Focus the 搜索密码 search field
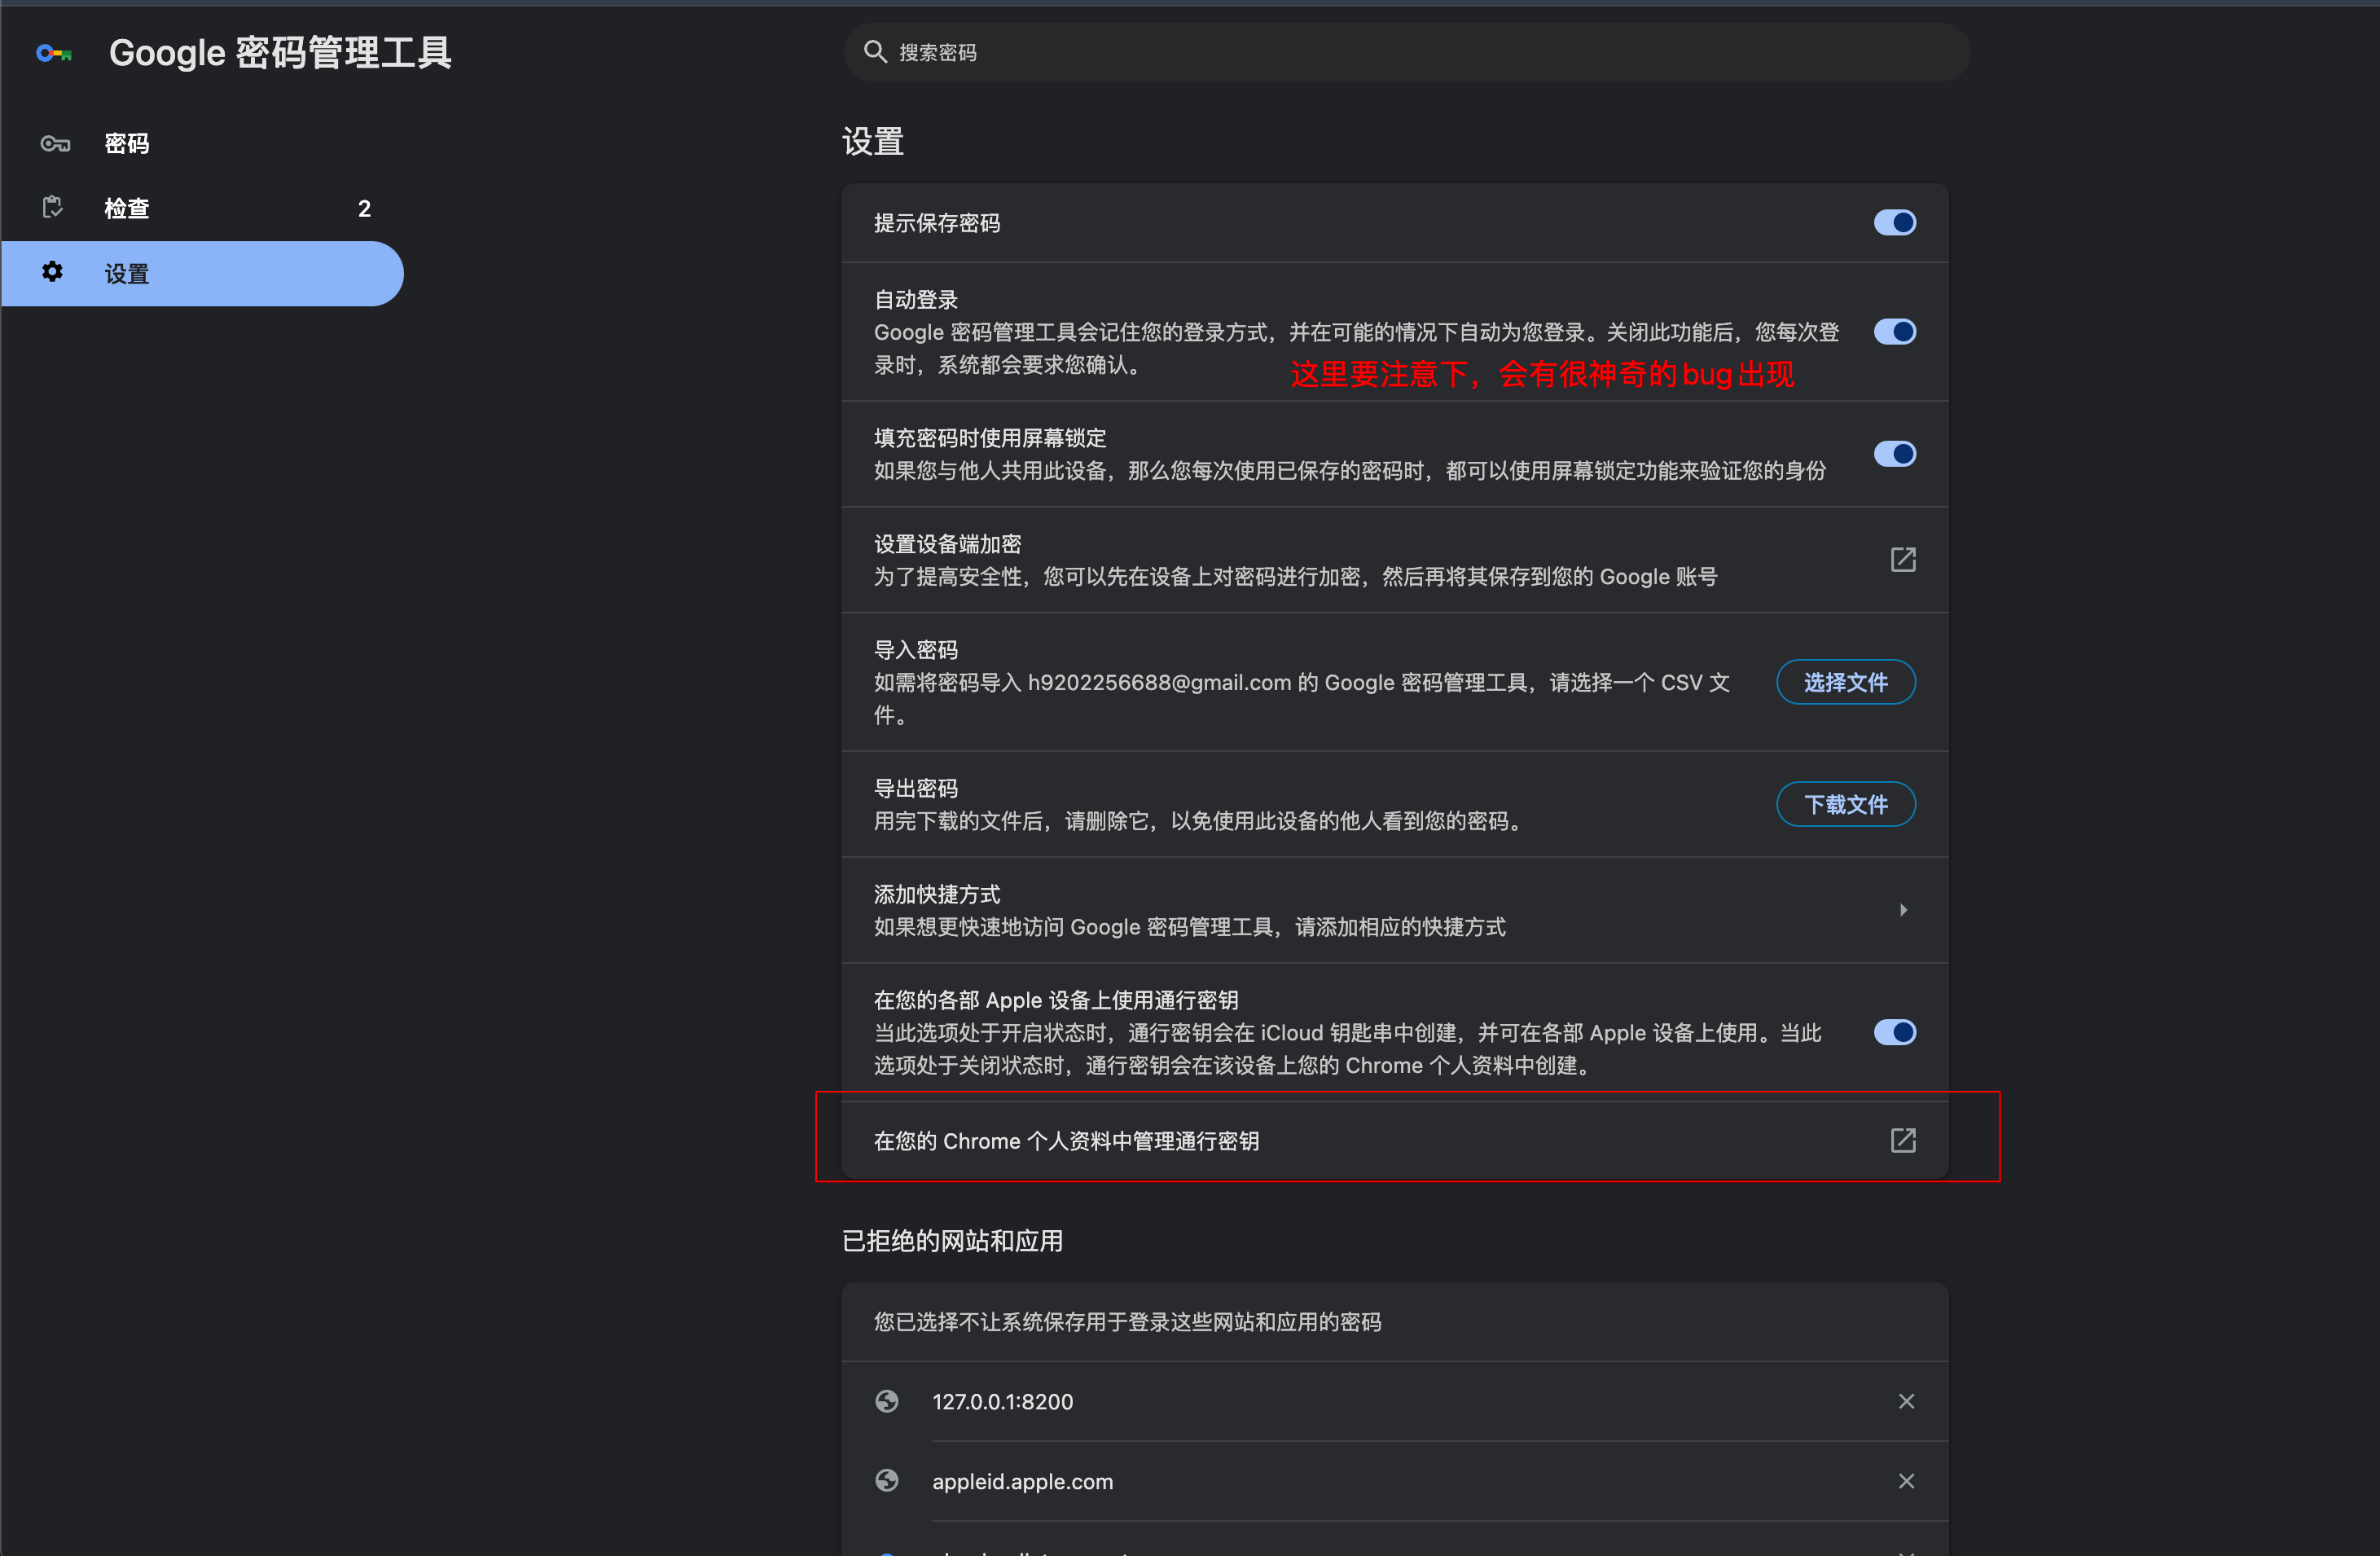 point(1407,52)
